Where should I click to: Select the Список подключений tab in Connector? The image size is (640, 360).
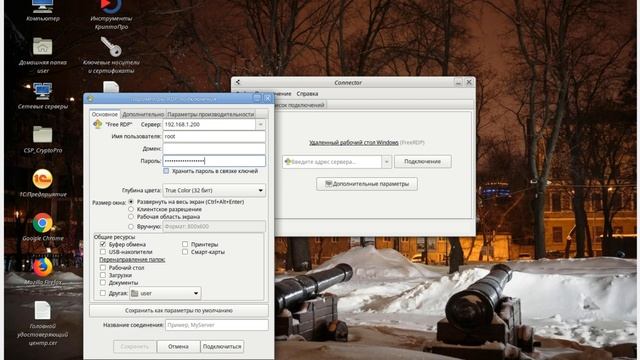[300, 105]
